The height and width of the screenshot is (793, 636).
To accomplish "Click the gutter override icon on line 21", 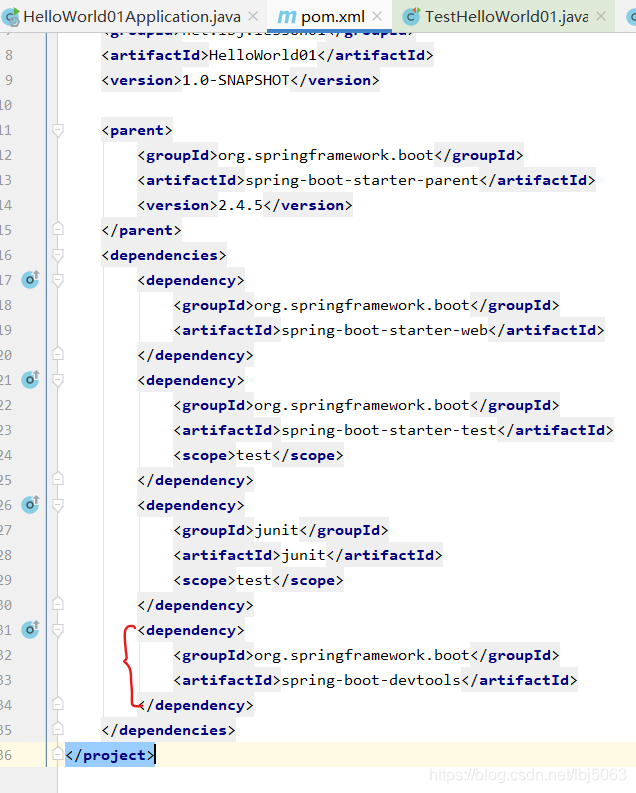I will coord(30,379).
